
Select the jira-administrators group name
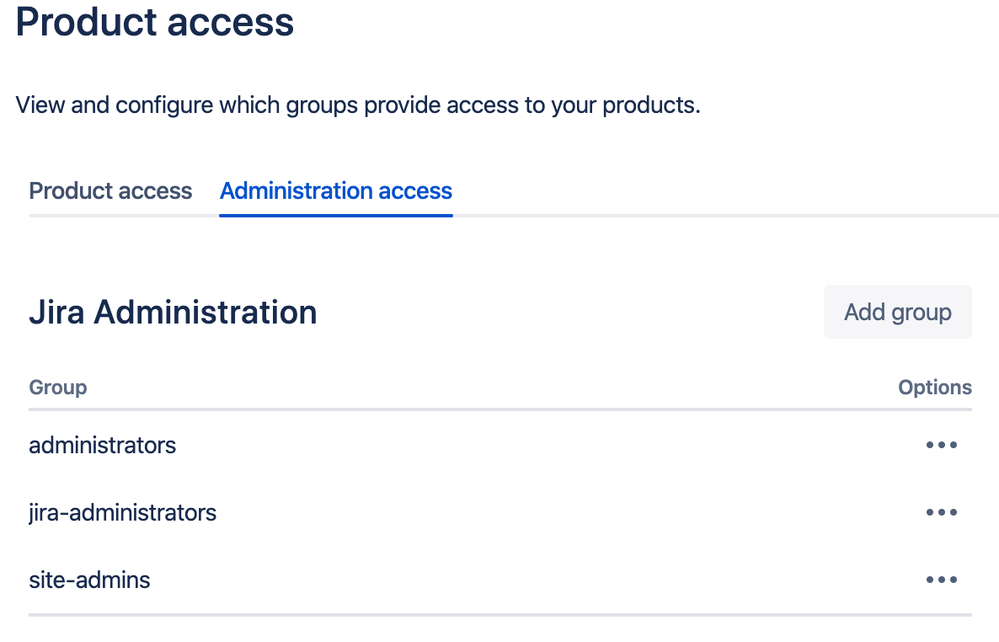[x=122, y=513]
